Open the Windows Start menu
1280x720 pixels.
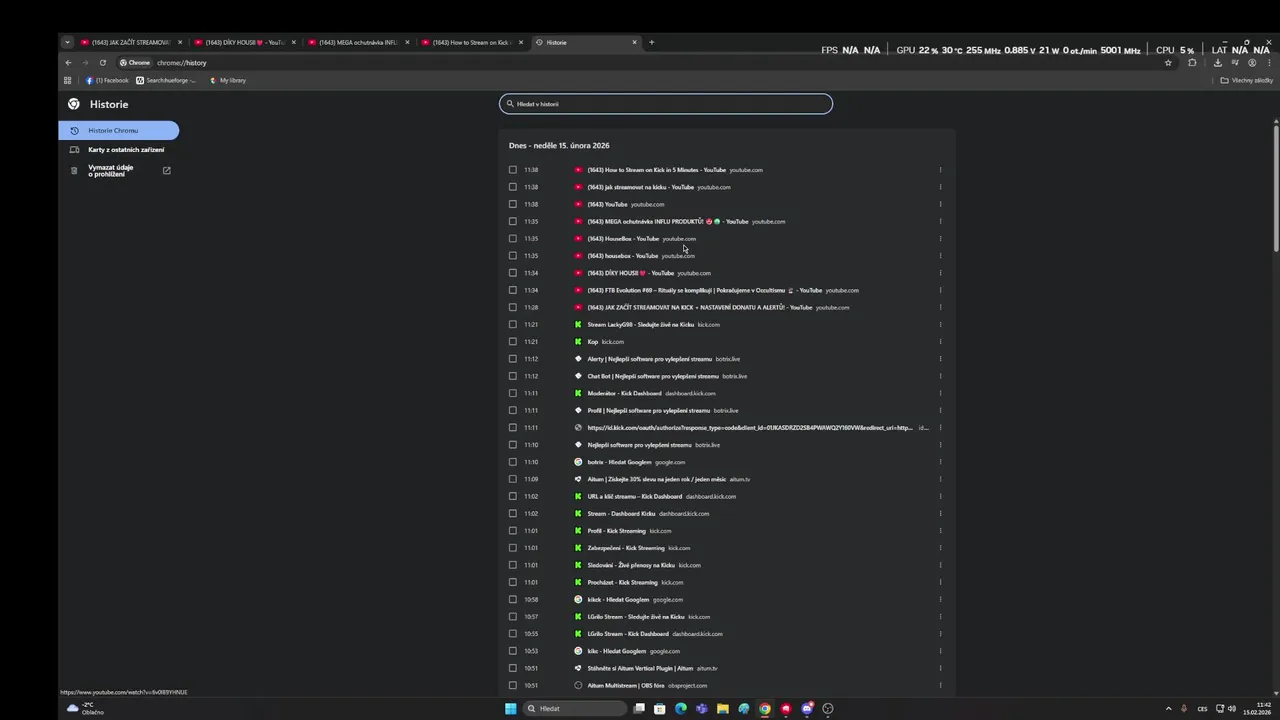pyautogui.click(x=510, y=708)
